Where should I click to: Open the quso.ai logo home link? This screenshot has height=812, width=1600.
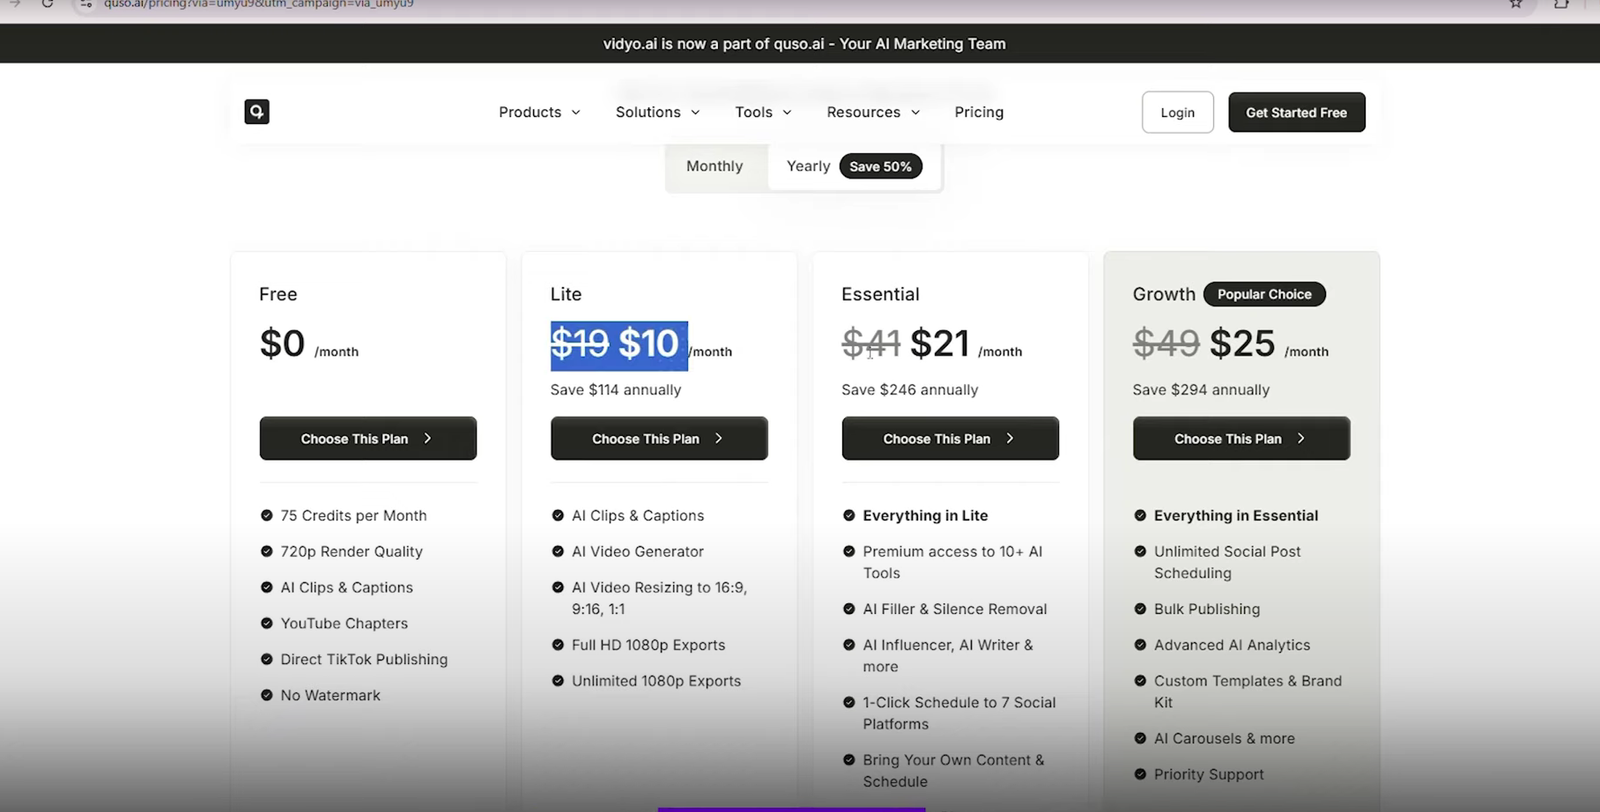pyautogui.click(x=257, y=112)
